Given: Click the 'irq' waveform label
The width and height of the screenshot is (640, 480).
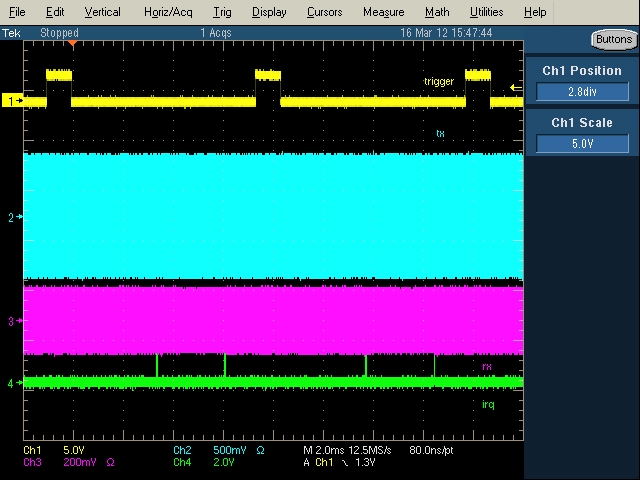Looking at the screenshot, I should 488,403.
